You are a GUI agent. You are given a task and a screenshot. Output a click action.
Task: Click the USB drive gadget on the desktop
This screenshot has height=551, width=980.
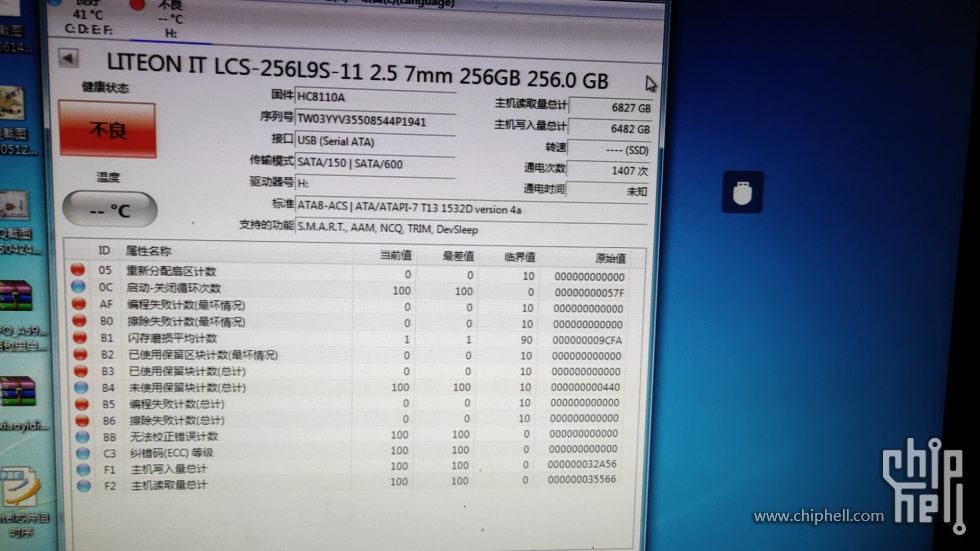point(742,192)
